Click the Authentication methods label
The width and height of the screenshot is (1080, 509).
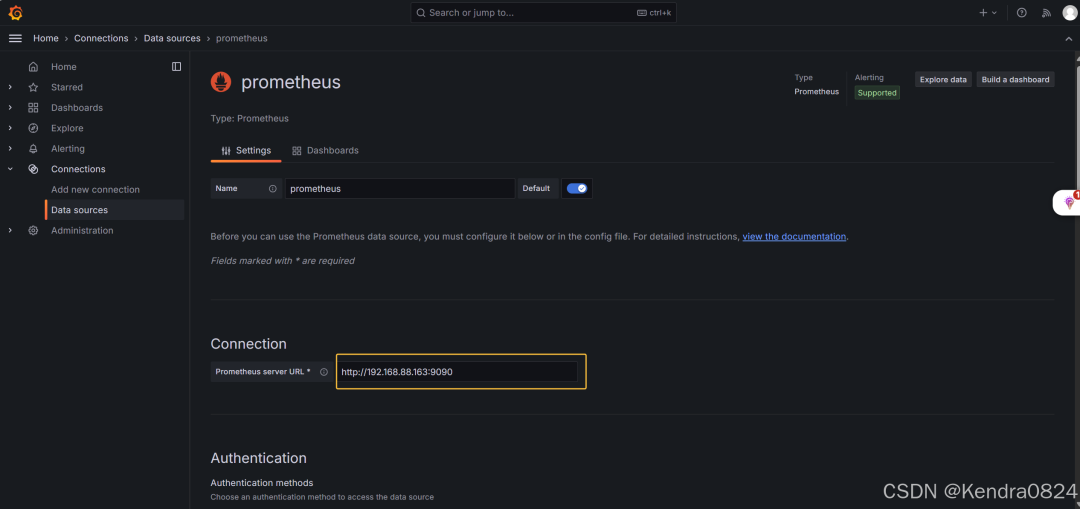(262, 482)
